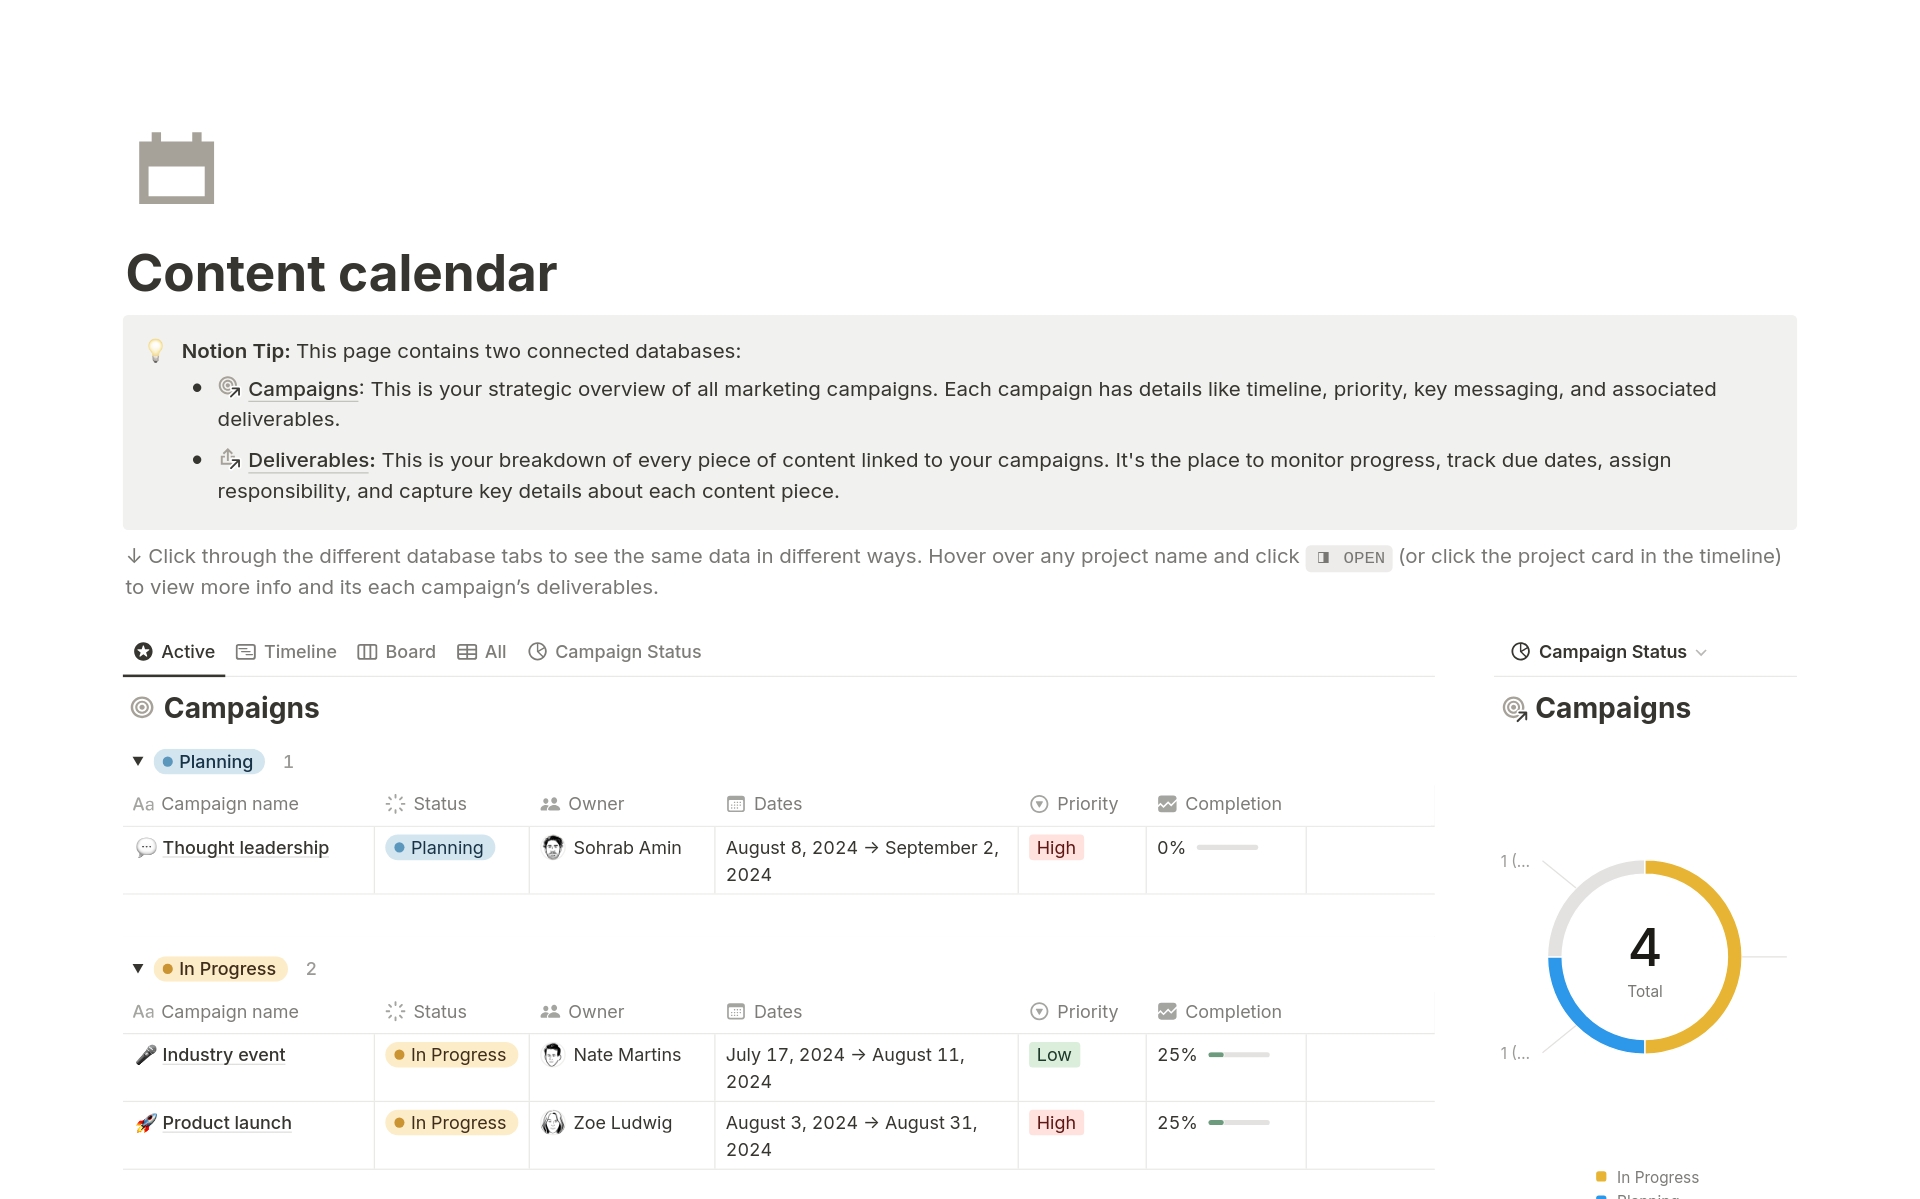Switch to the Board tab
Screen dimensions: 1920x1199
(x=409, y=651)
